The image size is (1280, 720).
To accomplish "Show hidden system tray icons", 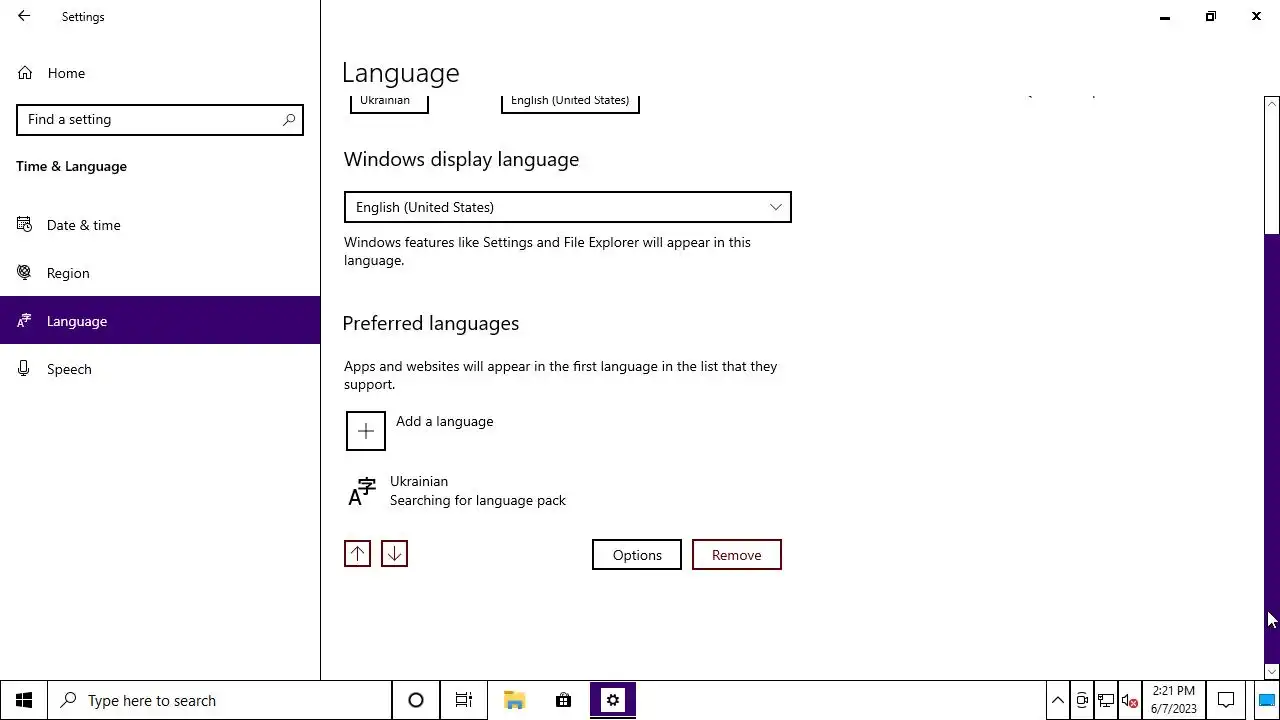I will coord(1058,700).
